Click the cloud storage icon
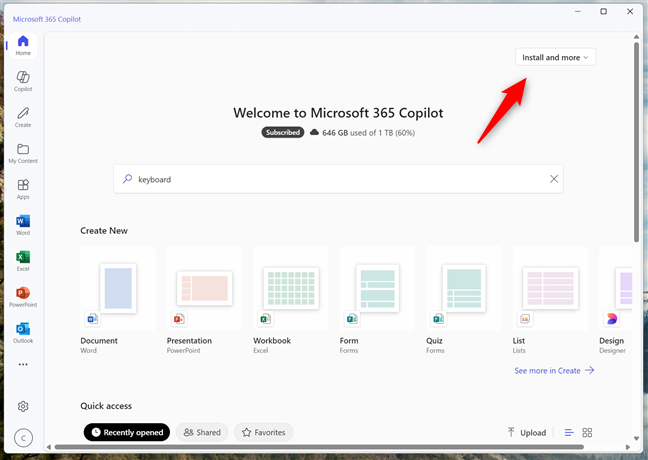This screenshot has height=460, width=648. (314, 132)
